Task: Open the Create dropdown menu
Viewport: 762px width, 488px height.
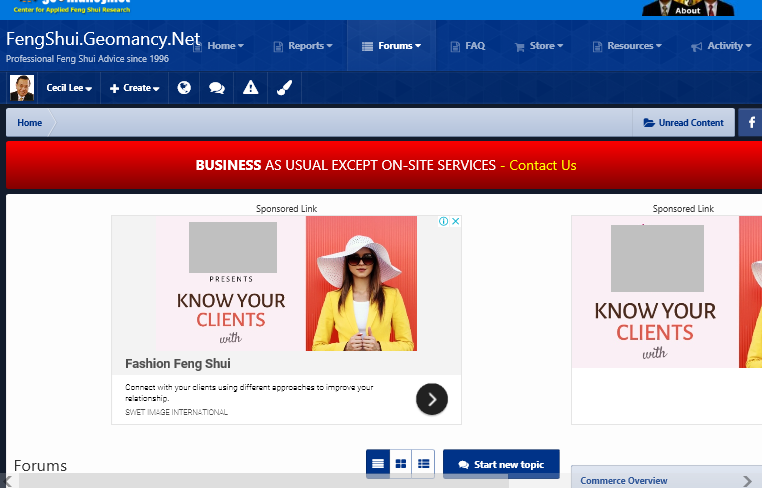Action: [x=135, y=88]
